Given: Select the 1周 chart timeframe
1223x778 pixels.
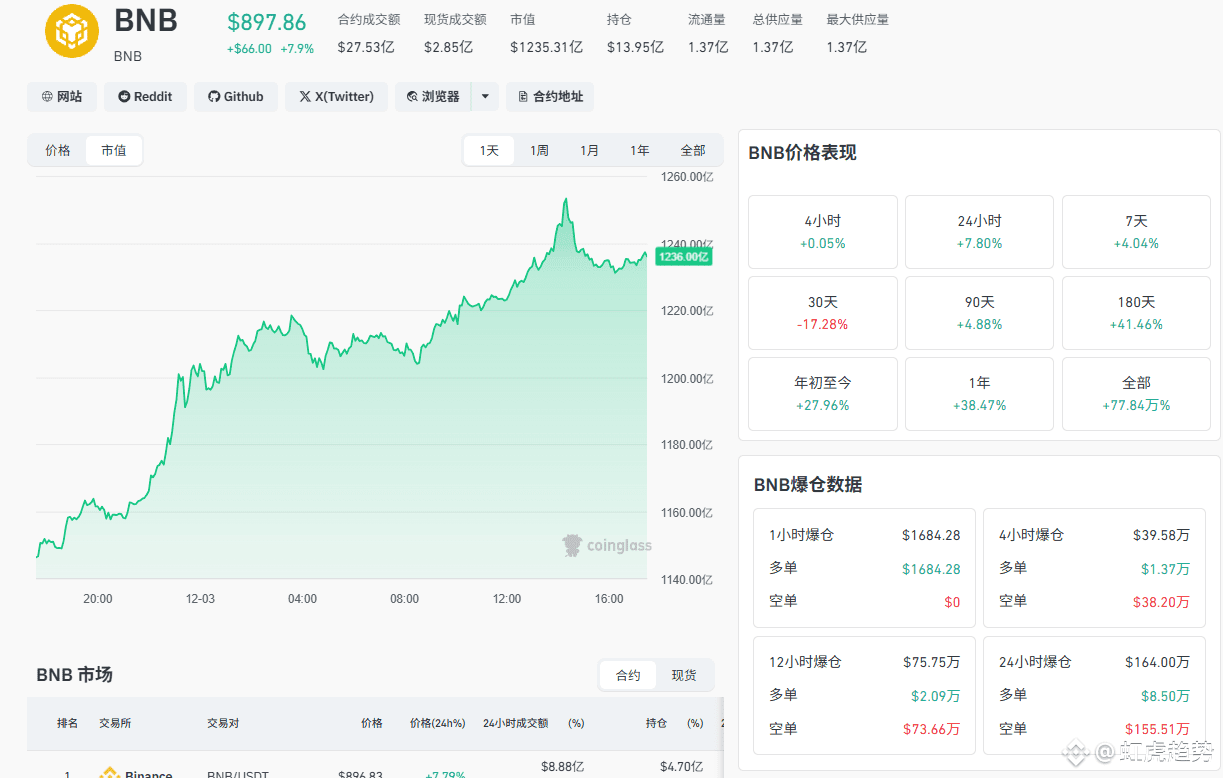Looking at the screenshot, I should click(539, 151).
